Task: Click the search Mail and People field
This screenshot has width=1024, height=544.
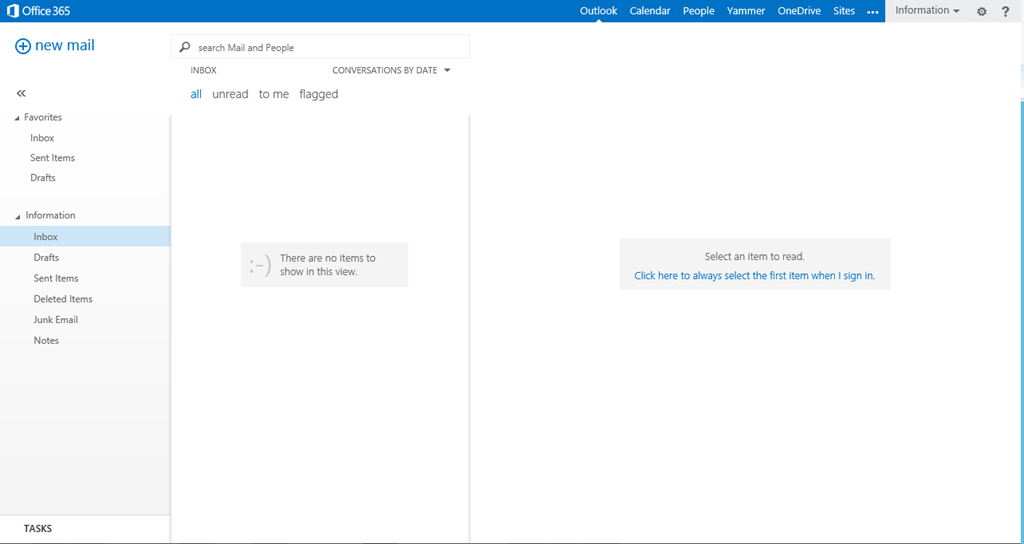Action: click(330, 47)
